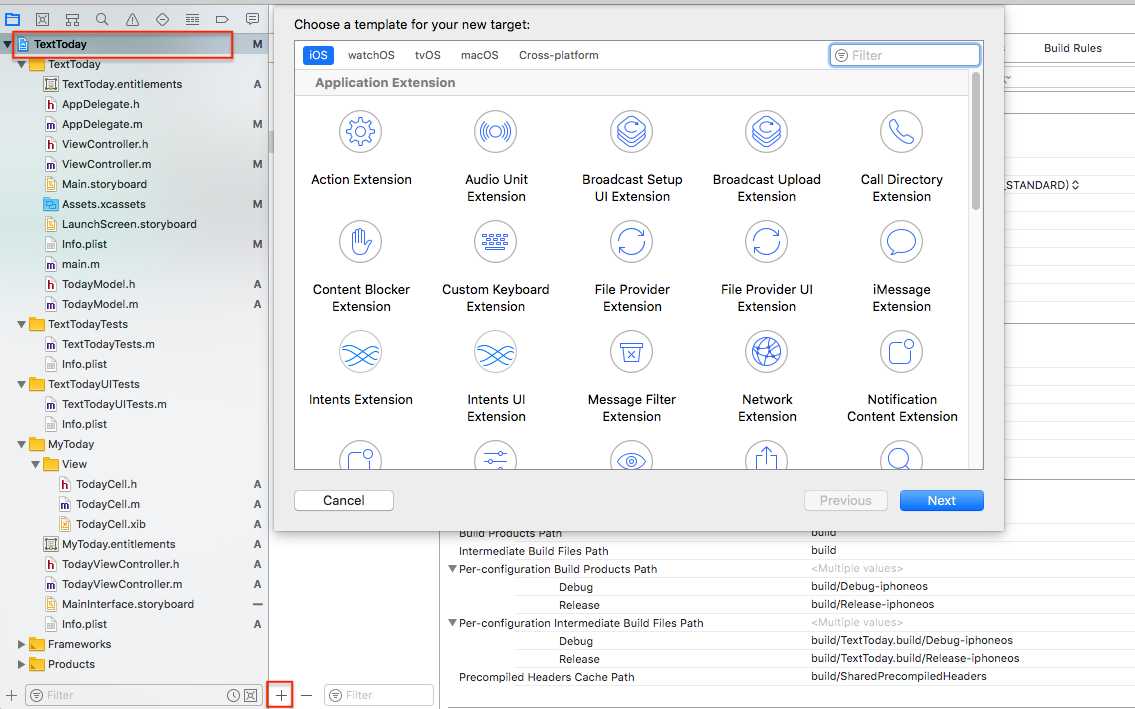Image resolution: width=1135 pixels, height=709 pixels.
Task: Open the Symbol navigator
Action: pyautogui.click(x=72, y=19)
